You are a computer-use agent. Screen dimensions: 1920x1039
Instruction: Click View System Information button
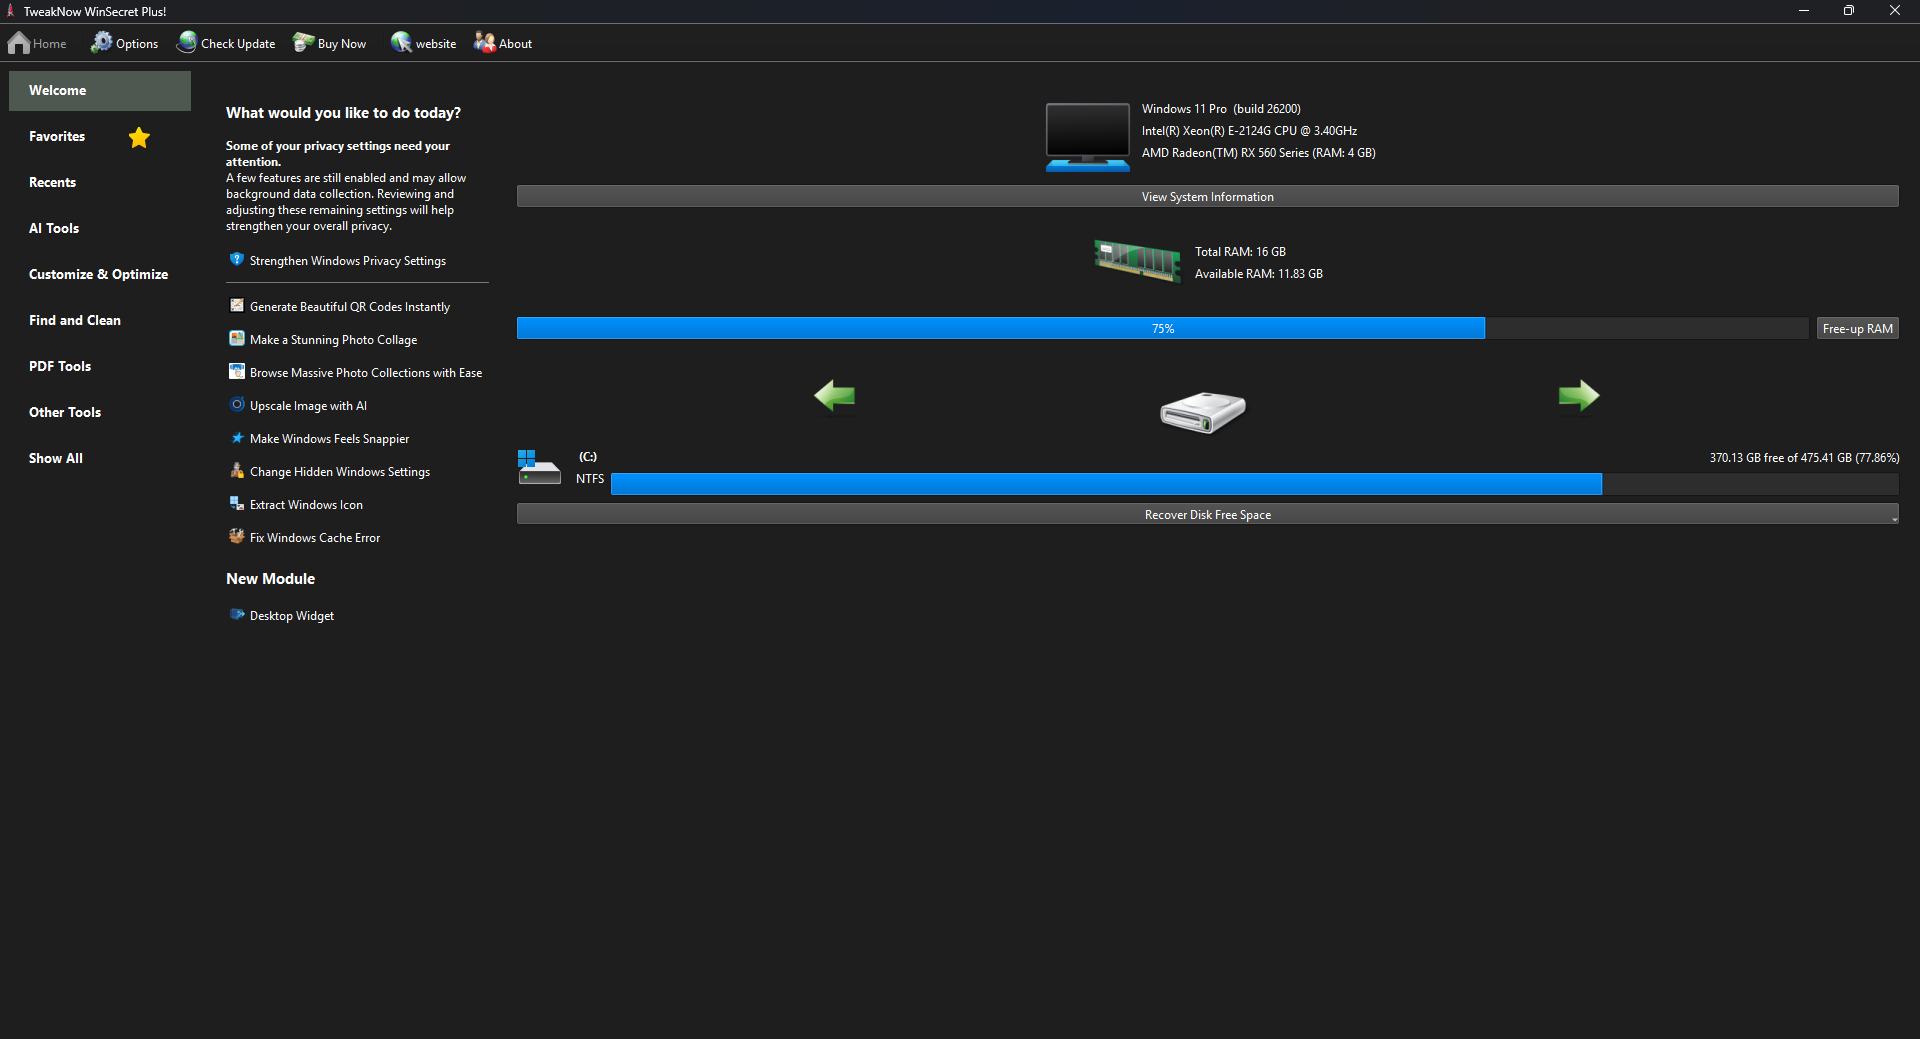tap(1208, 196)
